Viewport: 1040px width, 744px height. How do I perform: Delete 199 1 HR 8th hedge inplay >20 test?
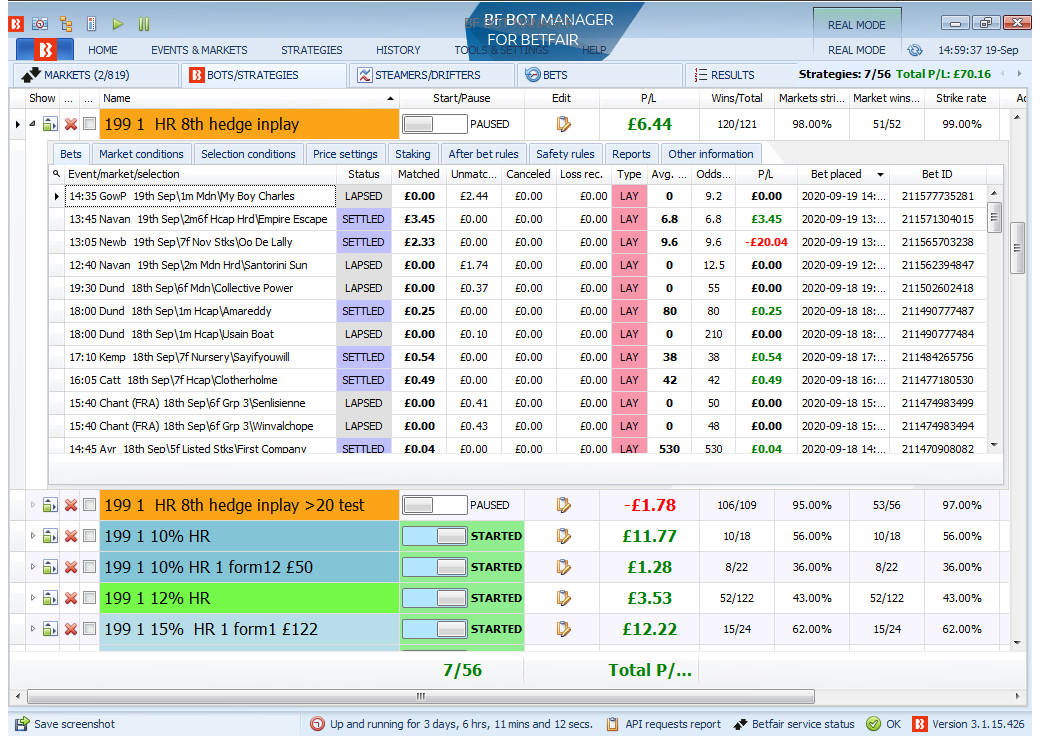71,505
